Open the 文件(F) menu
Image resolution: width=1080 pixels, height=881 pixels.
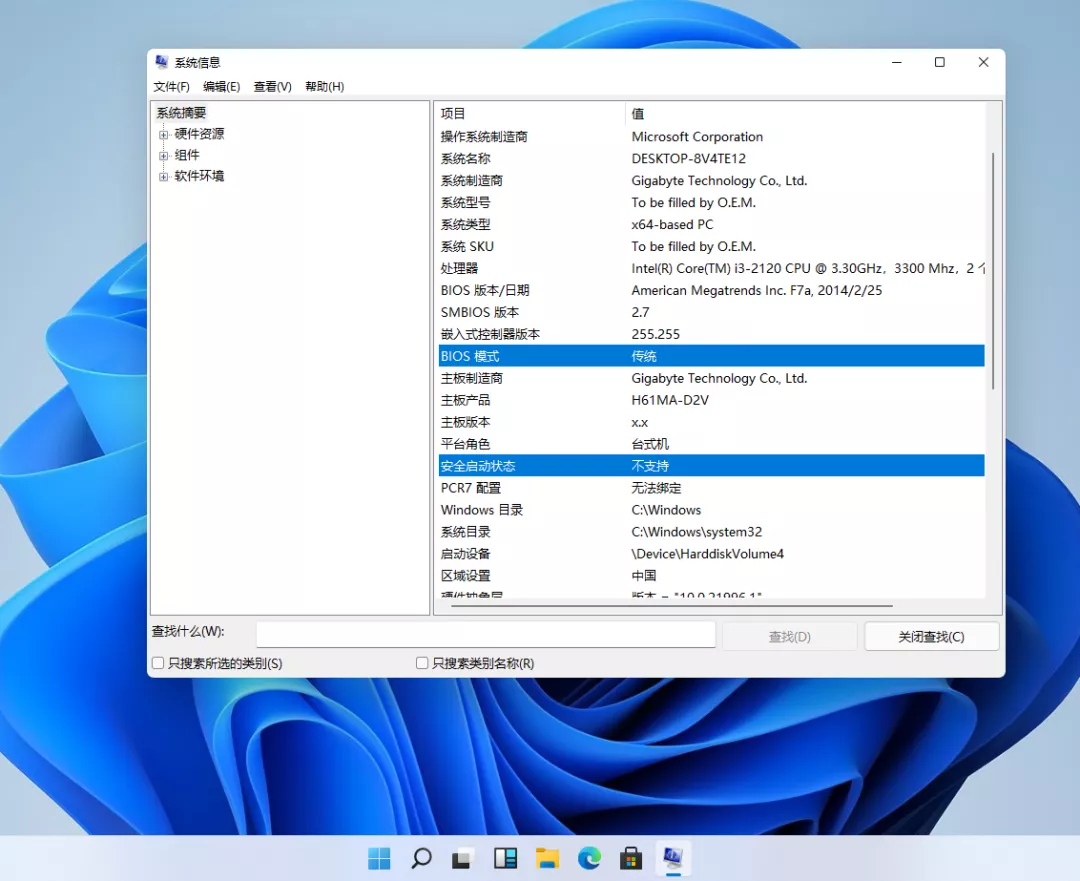tap(170, 87)
